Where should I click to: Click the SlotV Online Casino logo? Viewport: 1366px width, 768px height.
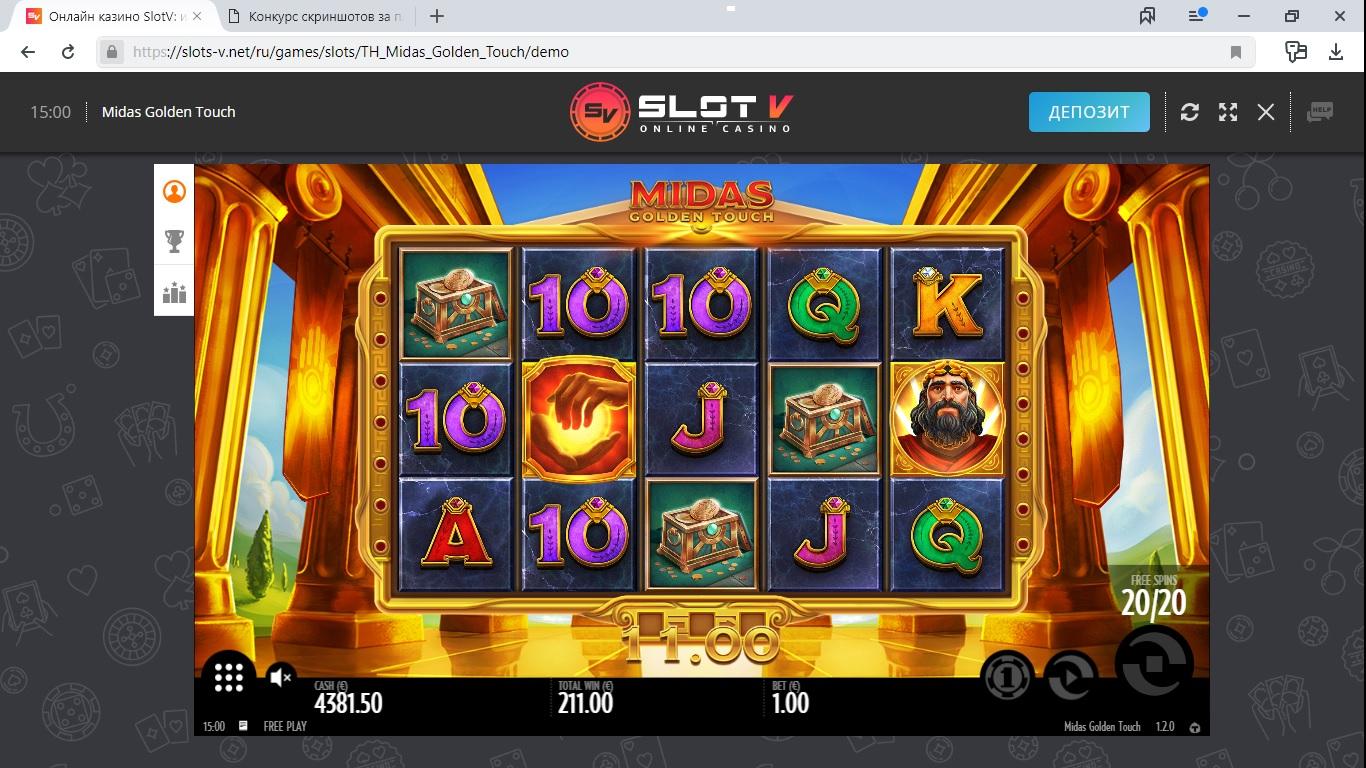tap(682, 112)
